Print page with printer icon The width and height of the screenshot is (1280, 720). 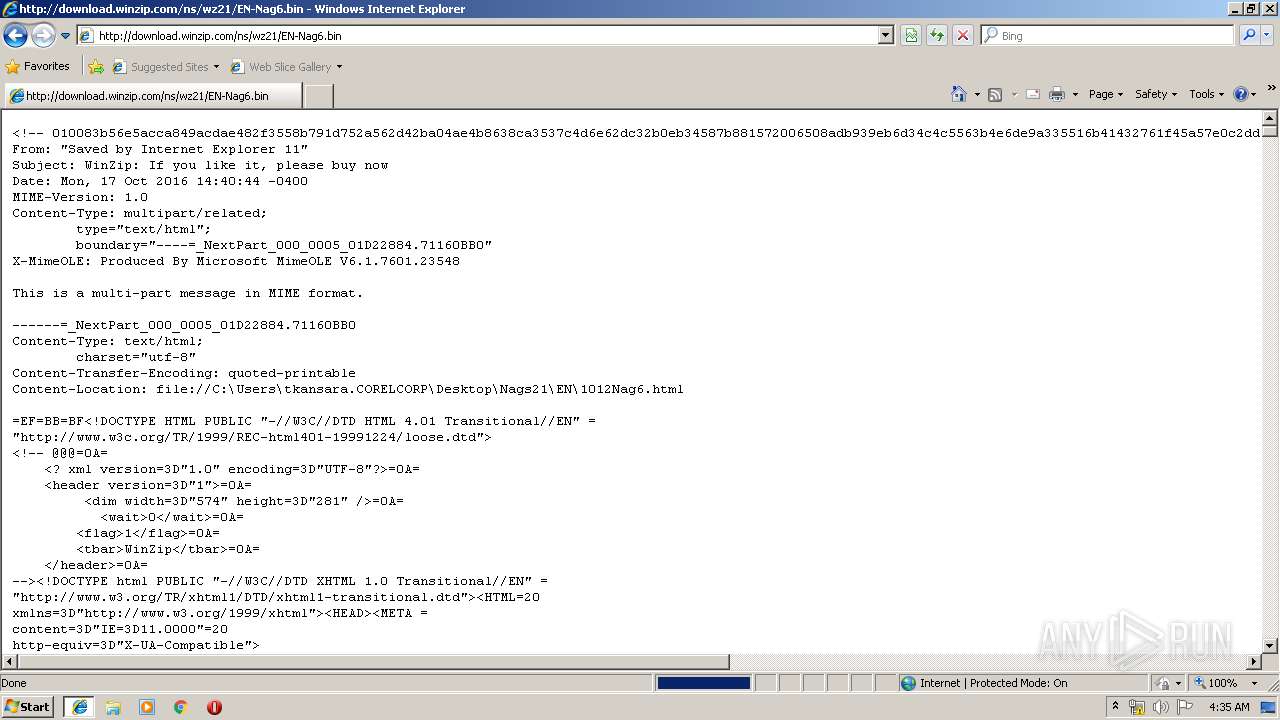click(x=1057, y=94)
